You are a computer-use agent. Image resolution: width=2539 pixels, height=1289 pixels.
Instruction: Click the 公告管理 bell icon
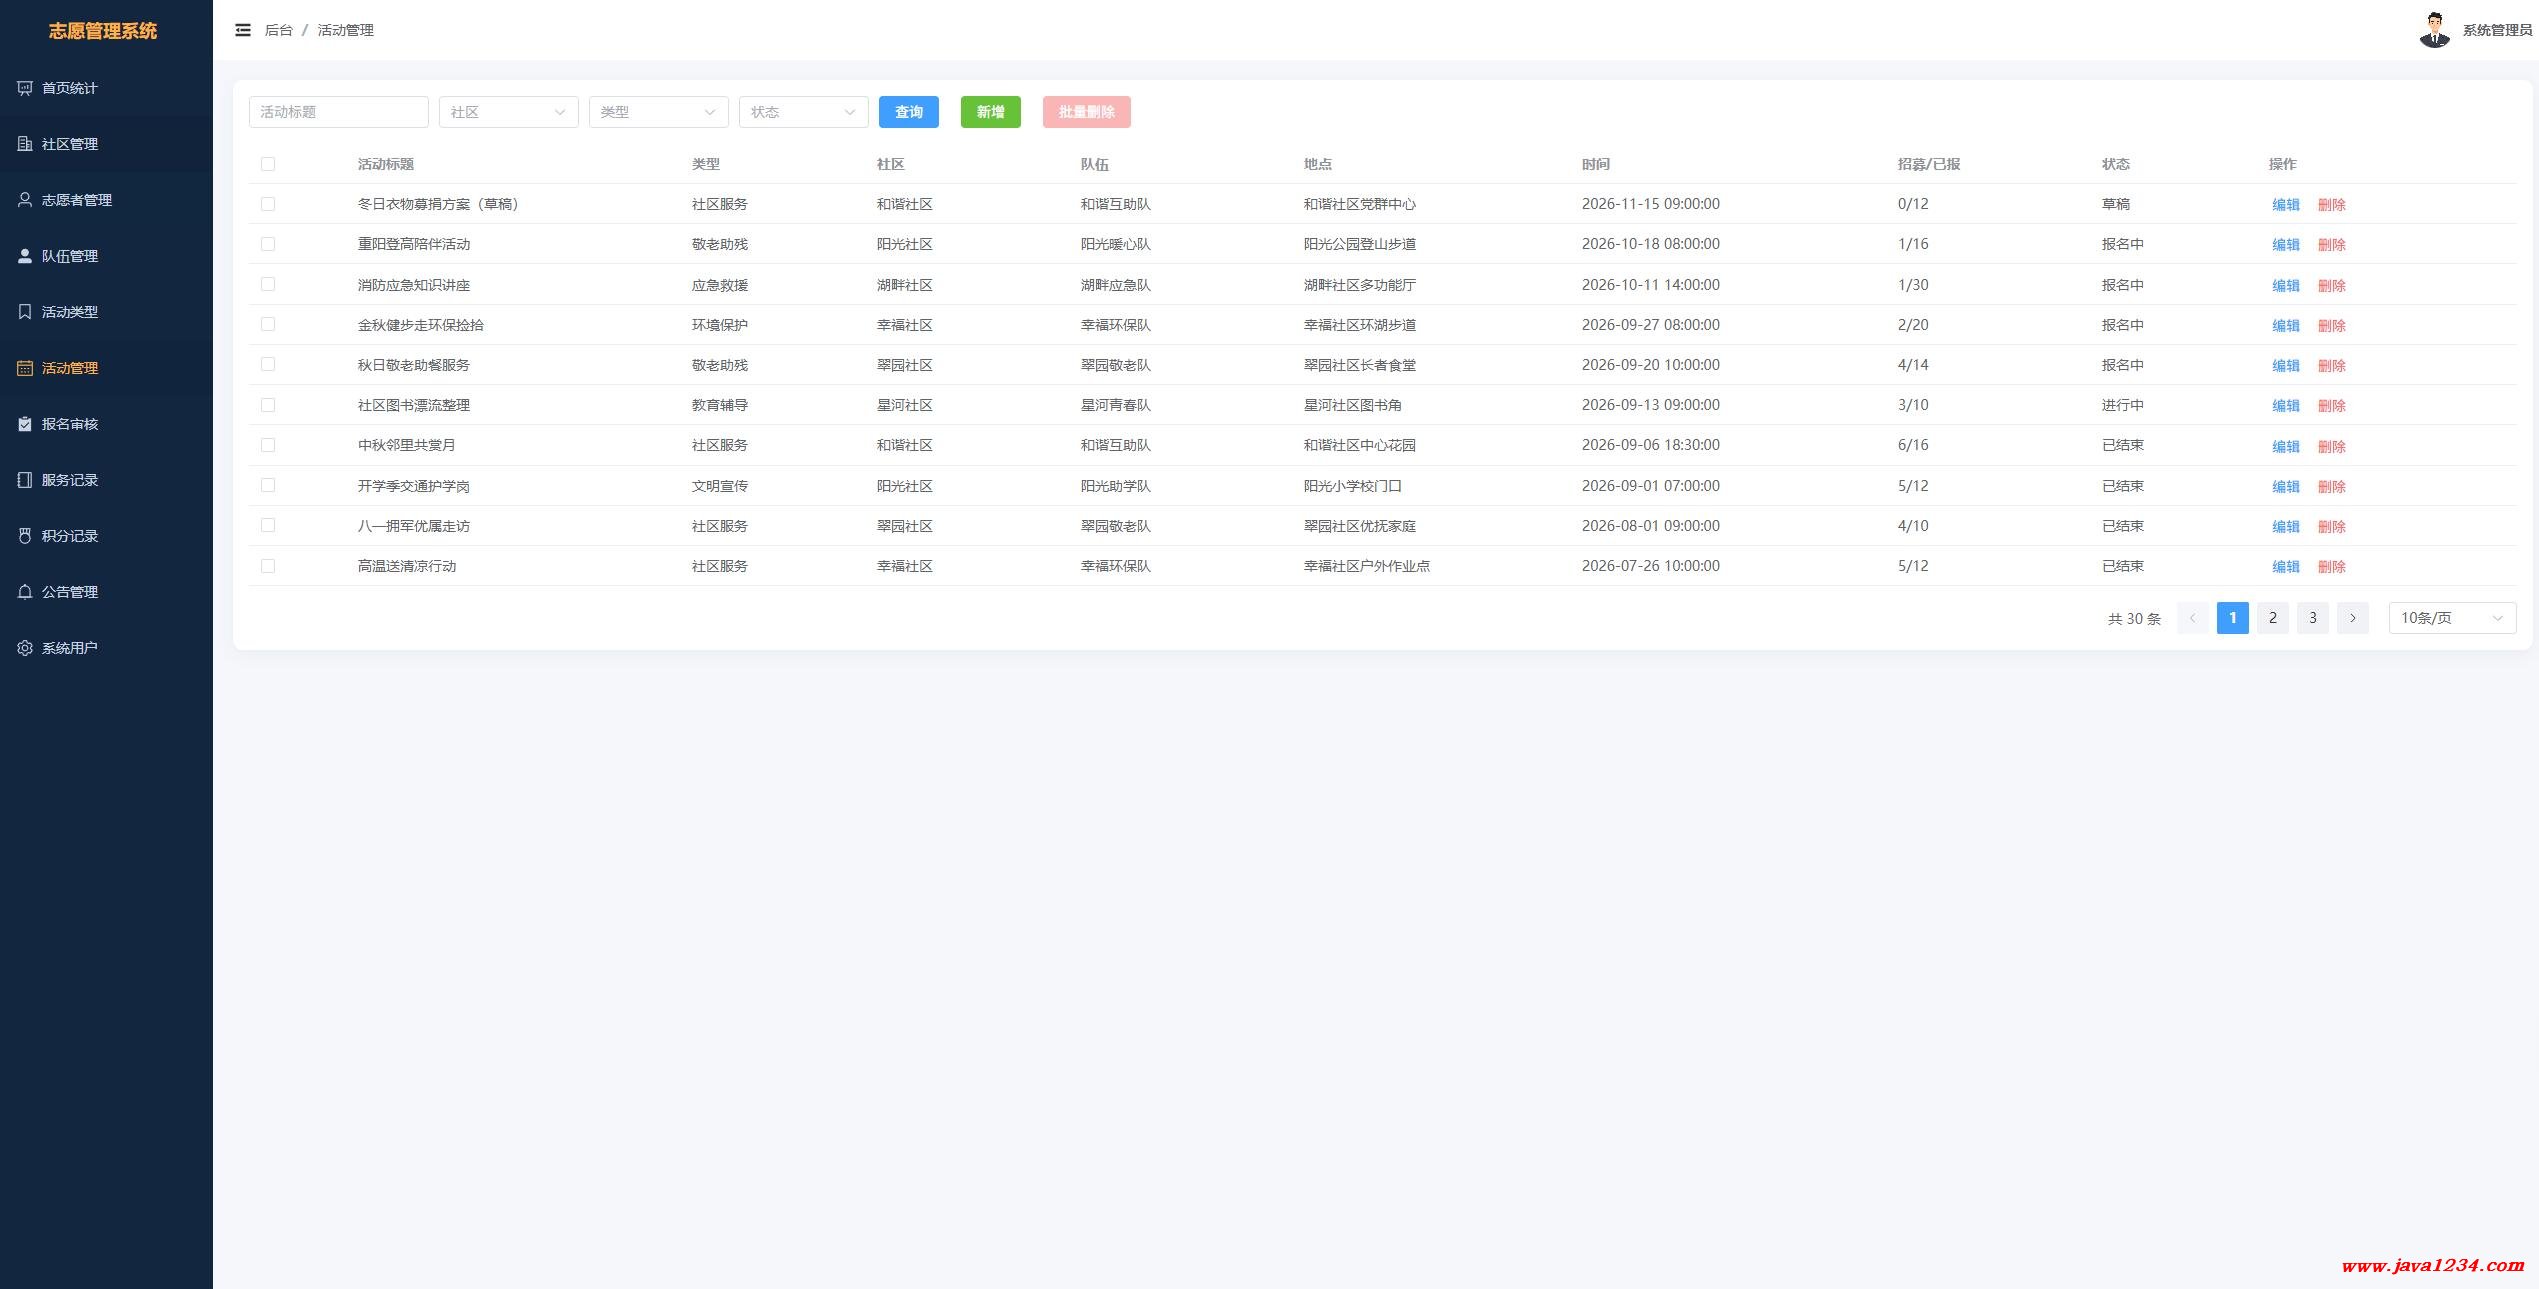click(25, 592)
